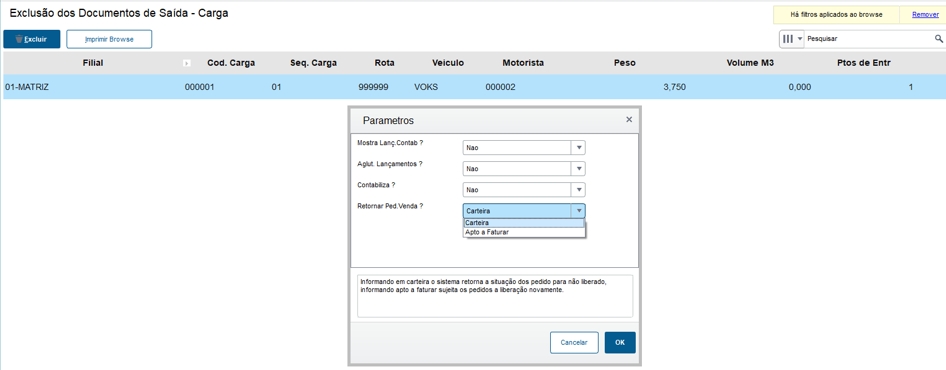Click the cargo code 000001 cell
The image size is (946, 370).
200,88
